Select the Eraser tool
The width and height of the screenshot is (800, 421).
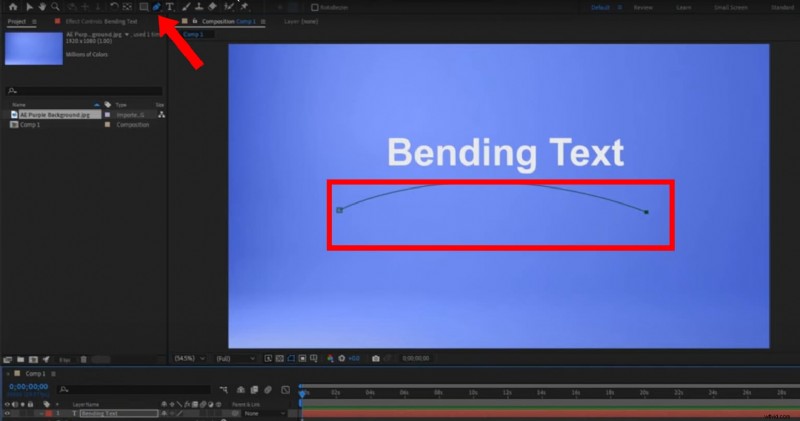[213, 7]
